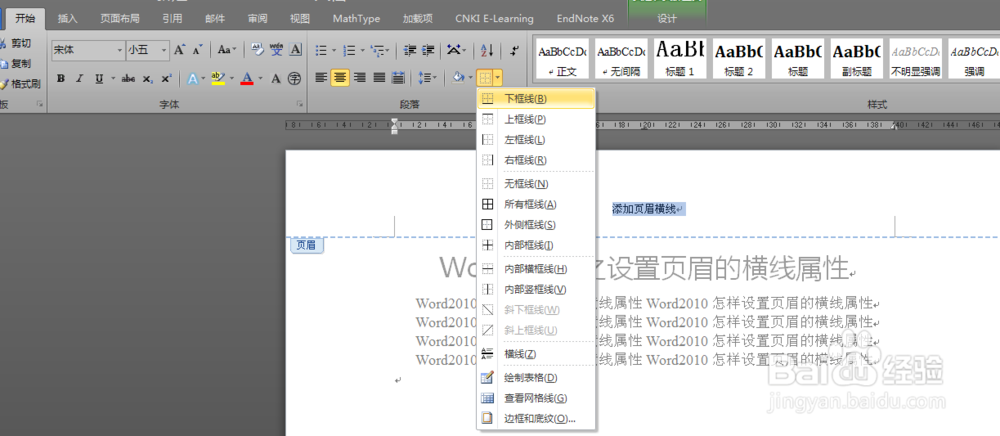
Task: Select 外侧框线 outside borders
Action: pos(536,225)
